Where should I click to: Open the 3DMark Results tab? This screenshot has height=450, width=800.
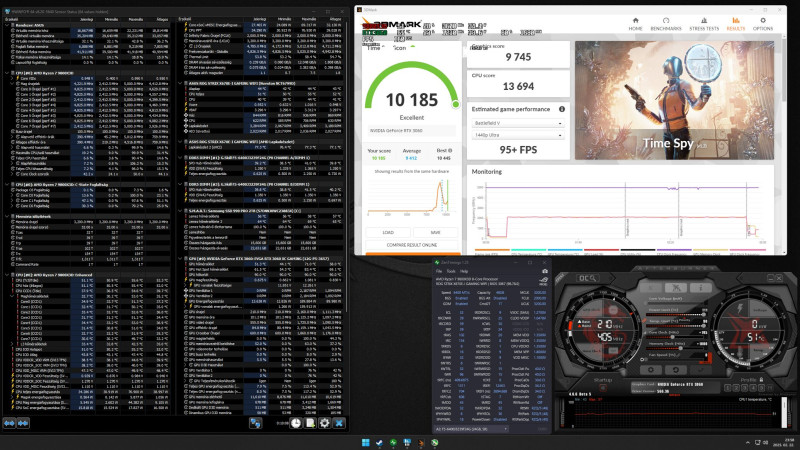pos(736,24)
